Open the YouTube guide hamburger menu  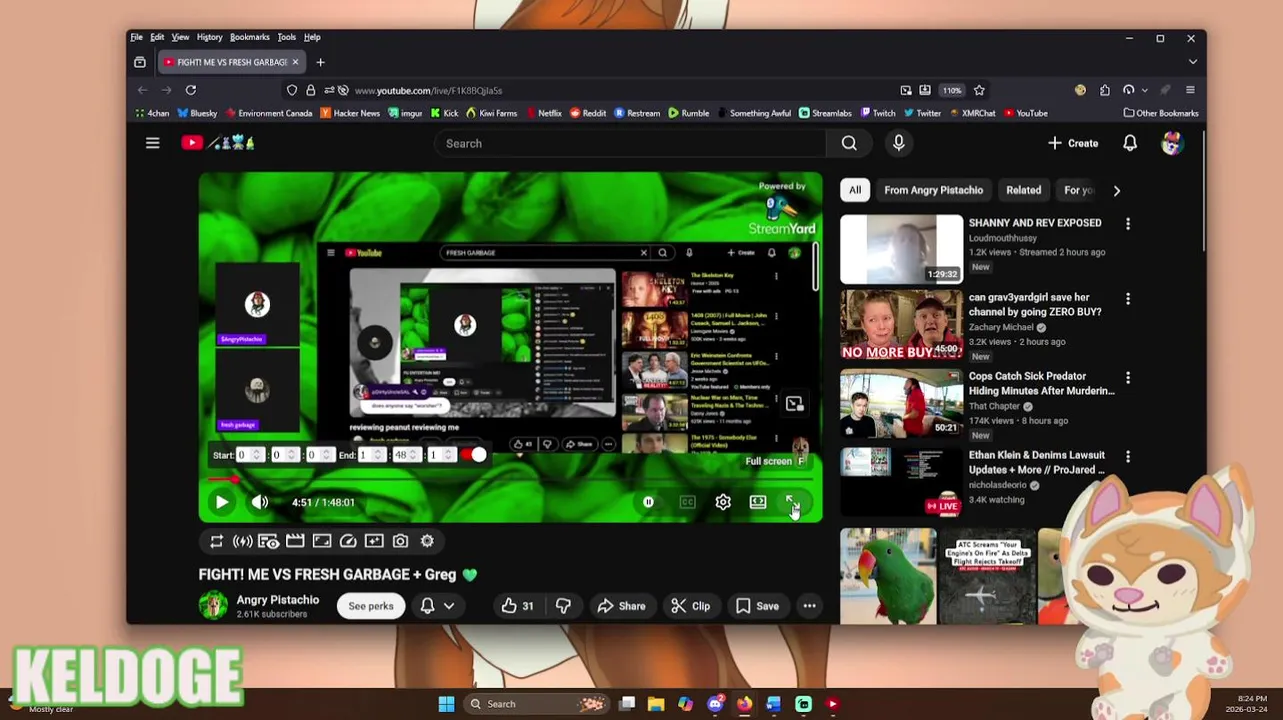tap(152, 143)
